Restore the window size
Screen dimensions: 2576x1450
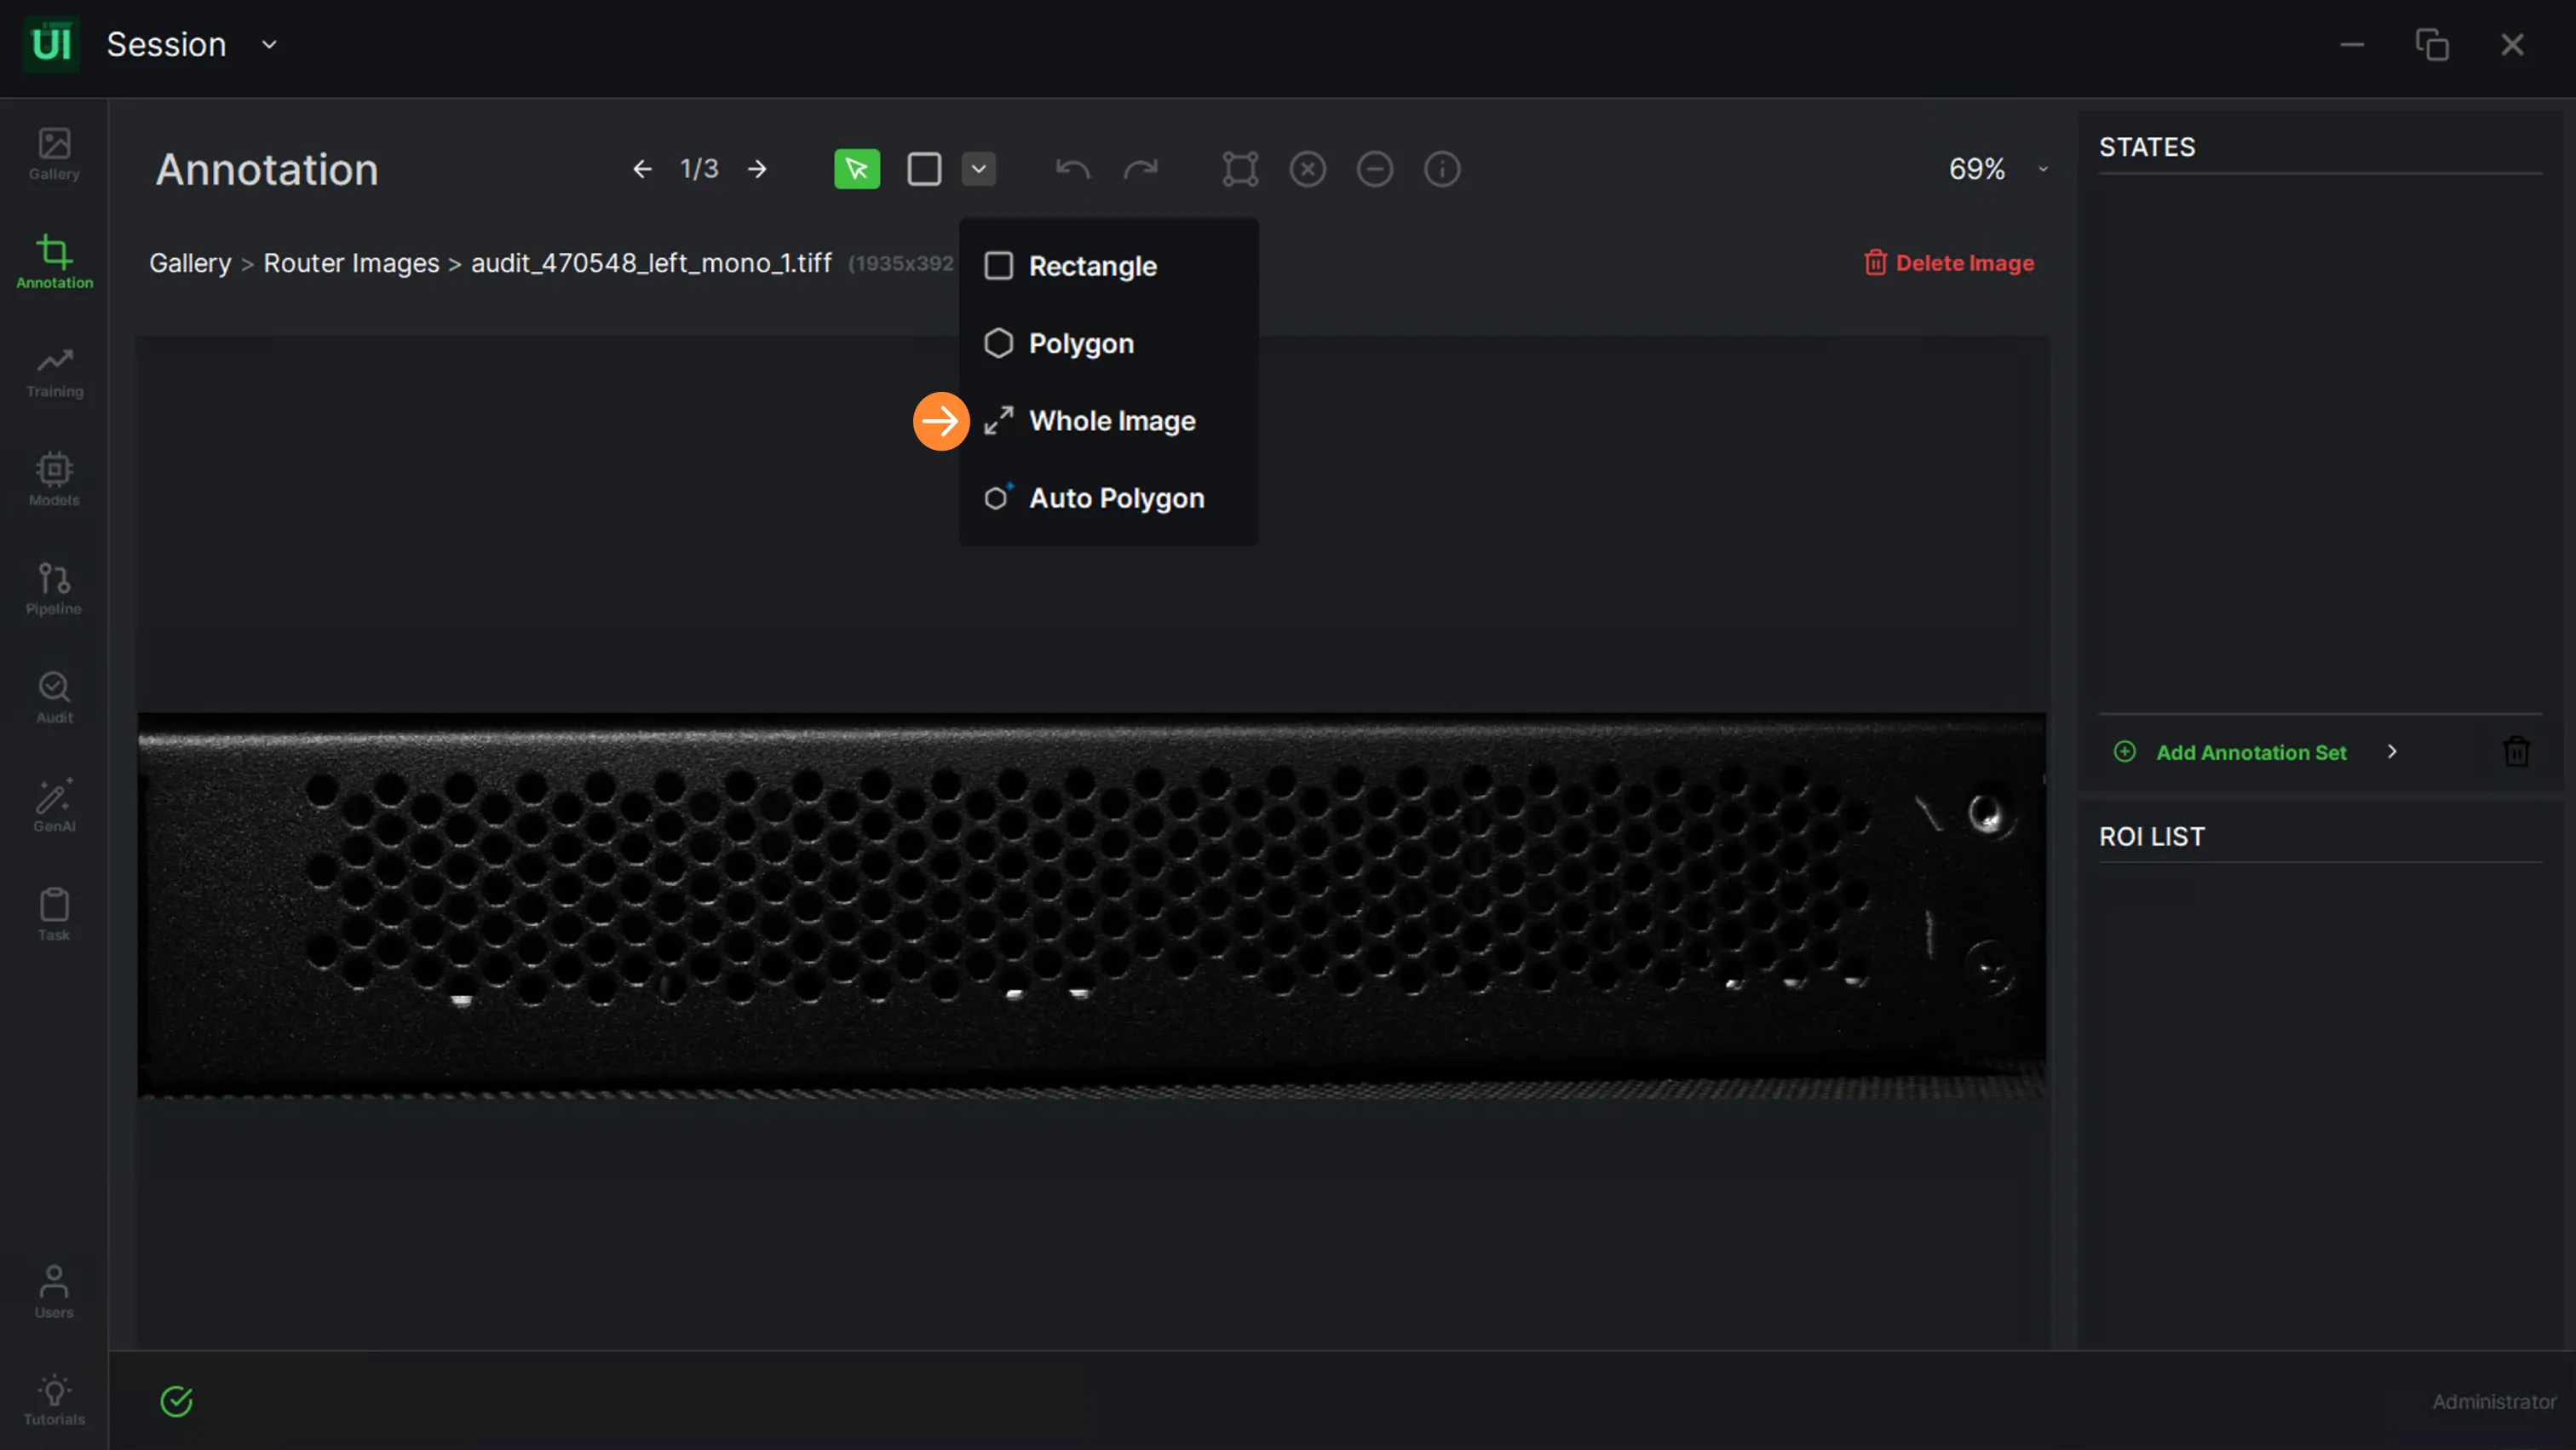[x=2432, y=45]
